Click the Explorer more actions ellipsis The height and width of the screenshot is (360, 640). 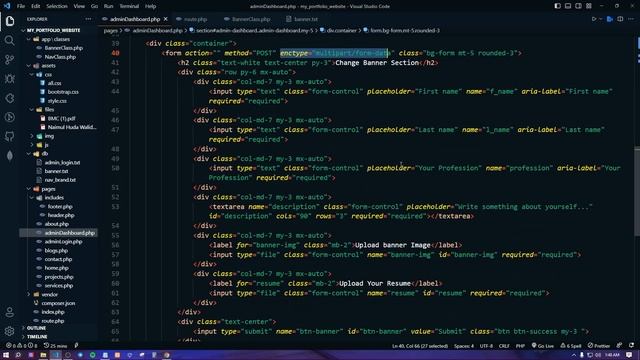click(x=88, y=19)
